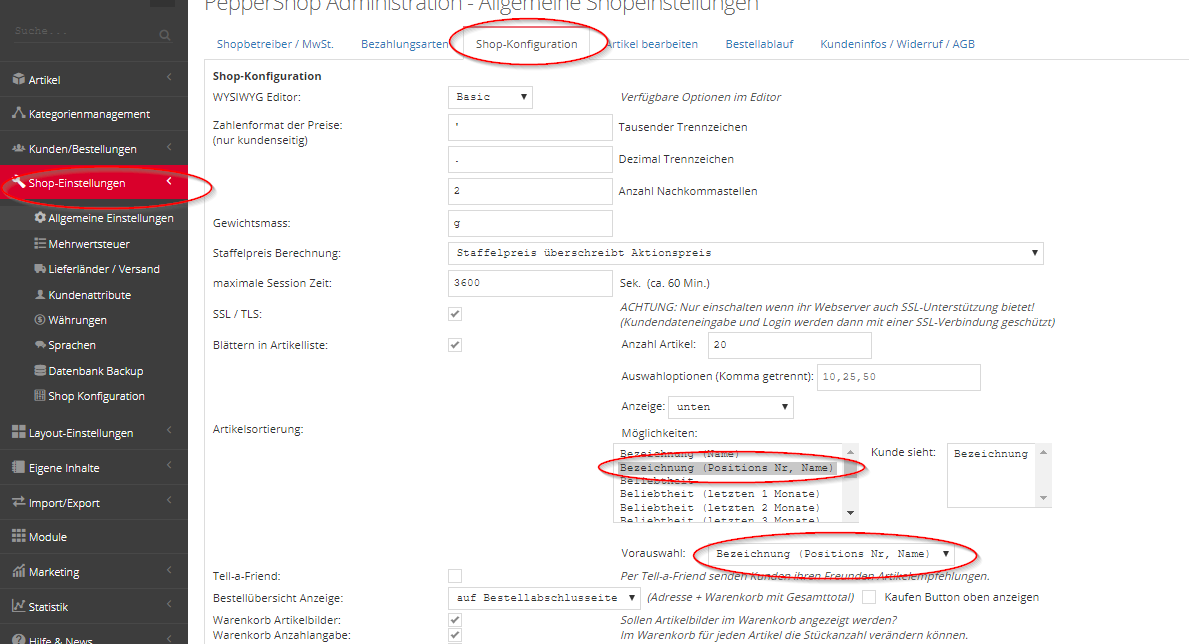The height and width of the screenshot is (644, 1189).
Task: Check Kaufen Button oben anzeigen
Action: tap(869, 597)
